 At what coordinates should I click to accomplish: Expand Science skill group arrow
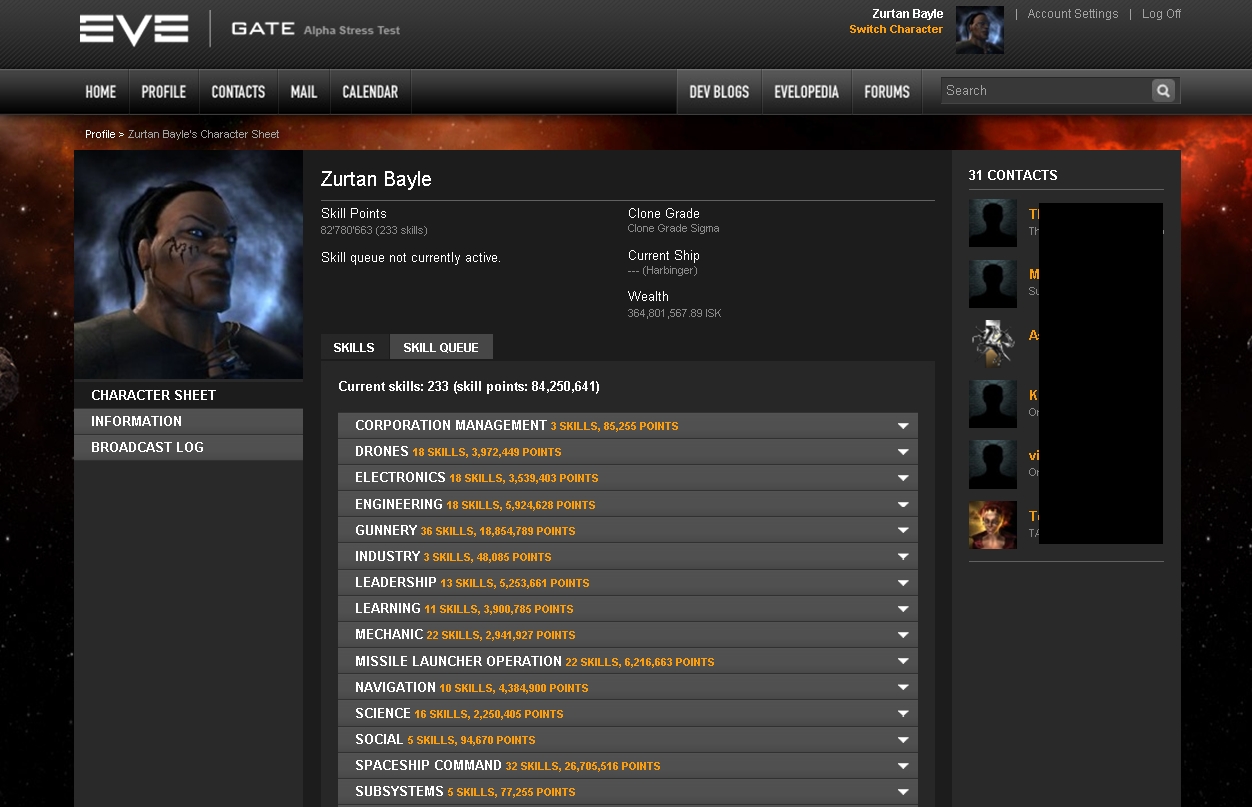(903, 714)
